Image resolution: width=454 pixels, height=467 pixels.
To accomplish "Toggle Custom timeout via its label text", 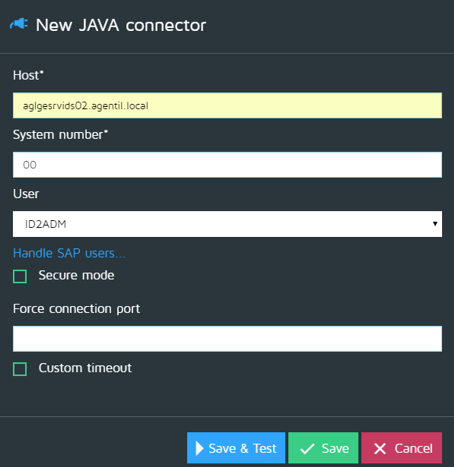I will [85, 368].
